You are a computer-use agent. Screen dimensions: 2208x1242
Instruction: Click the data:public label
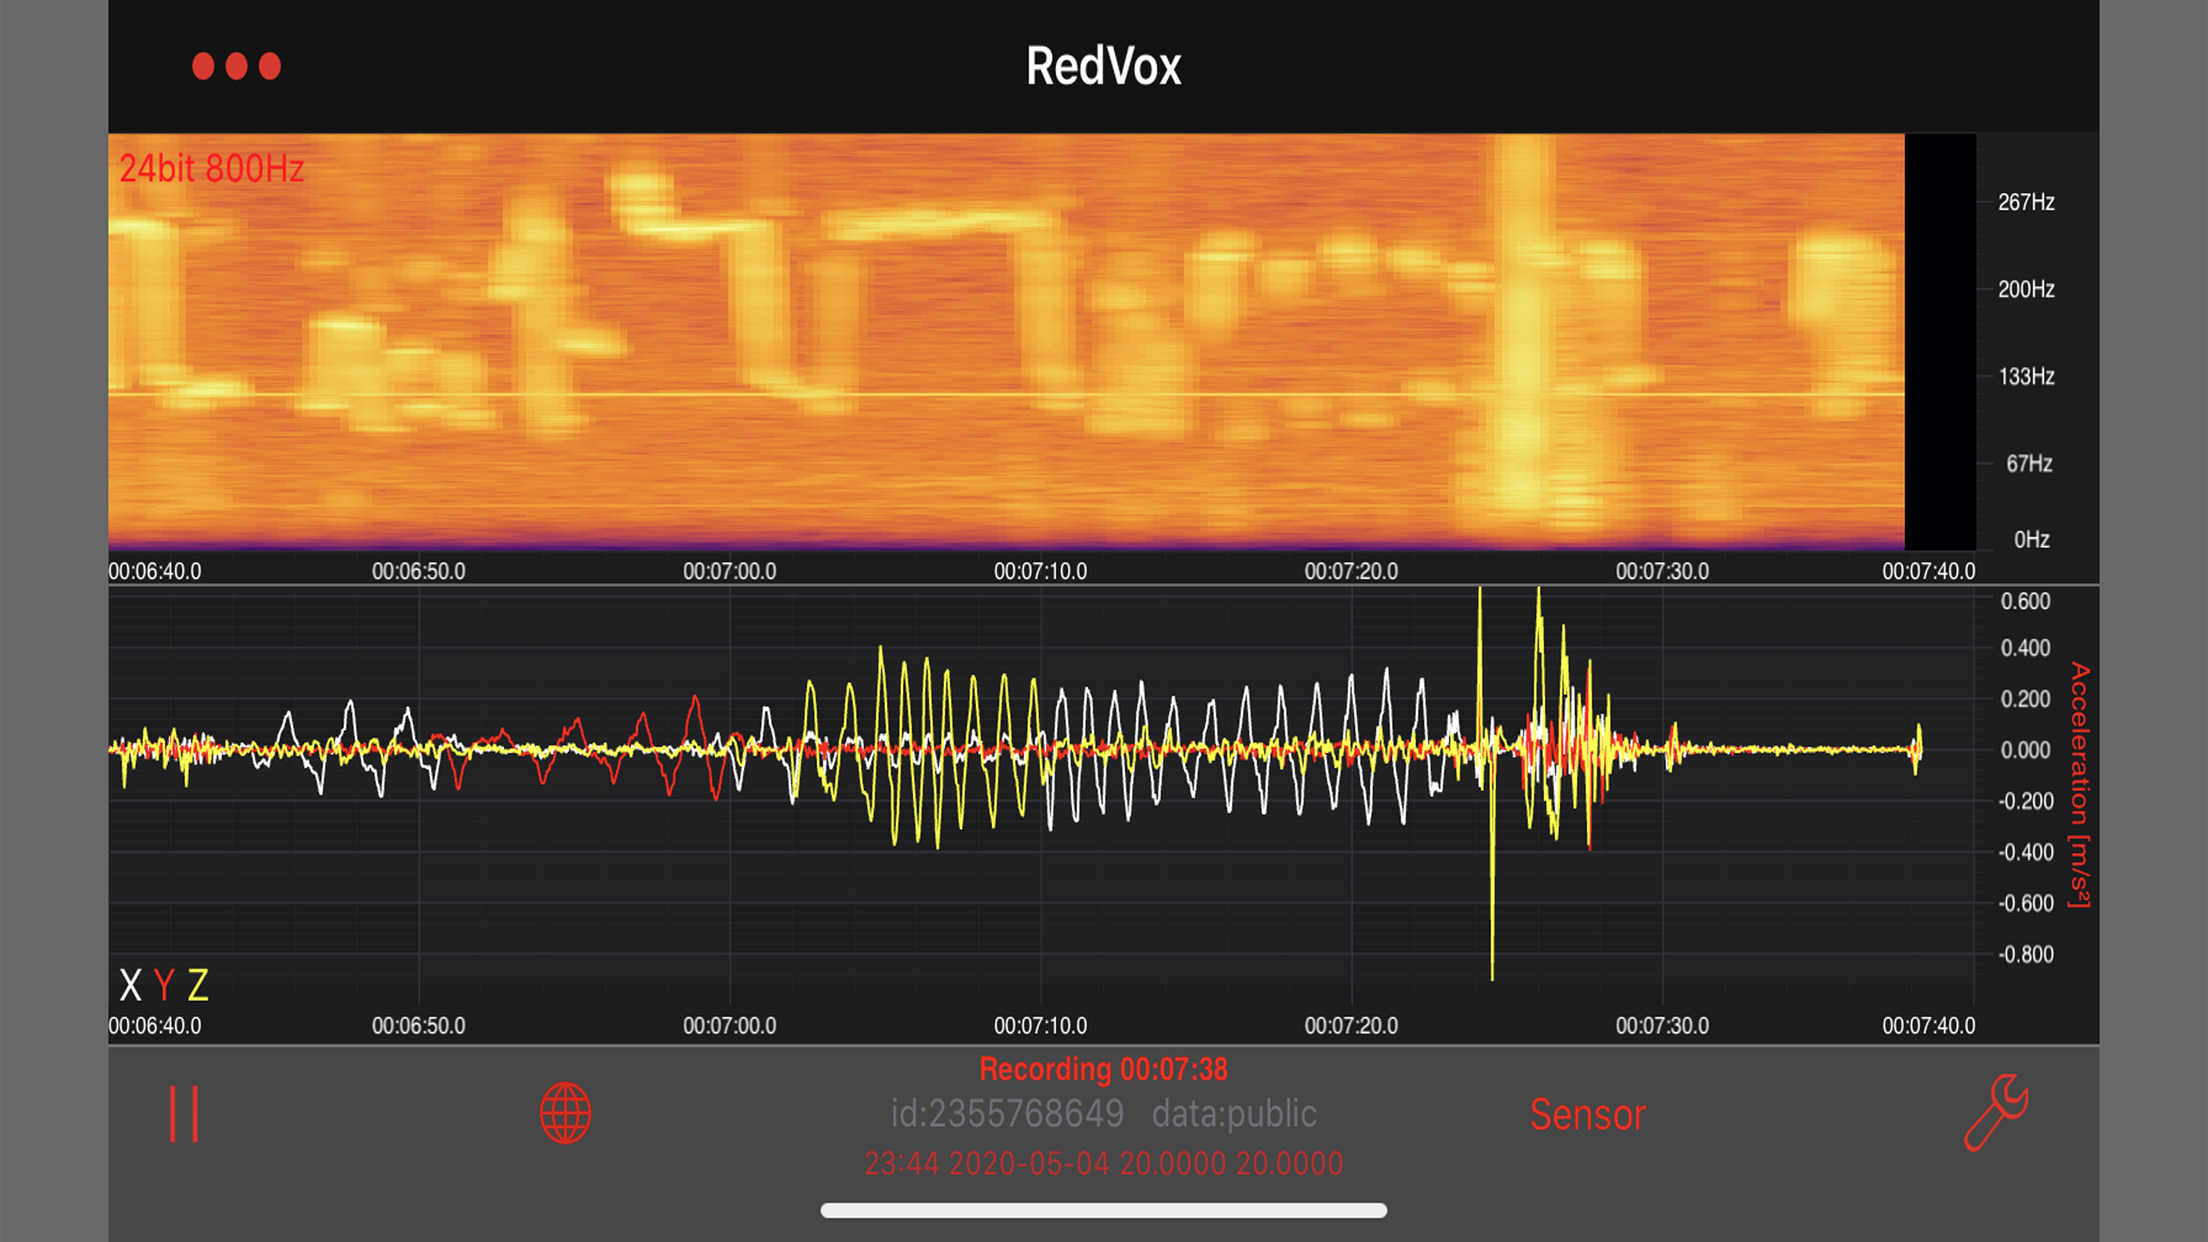[1234, 1114]
